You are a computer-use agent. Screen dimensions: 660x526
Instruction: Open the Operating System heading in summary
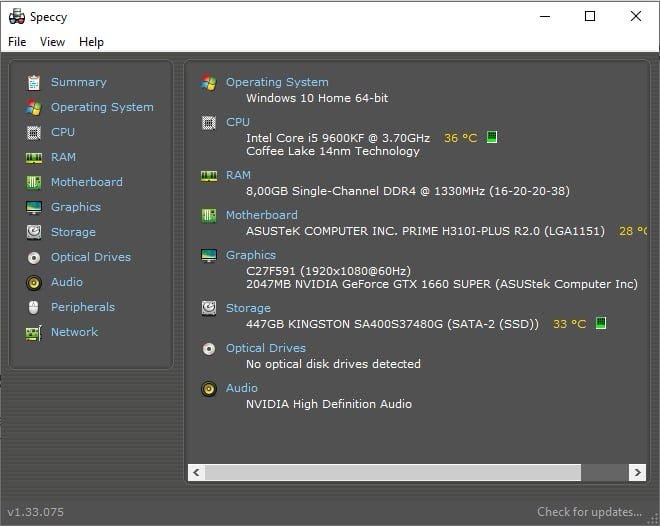[276, 82]
